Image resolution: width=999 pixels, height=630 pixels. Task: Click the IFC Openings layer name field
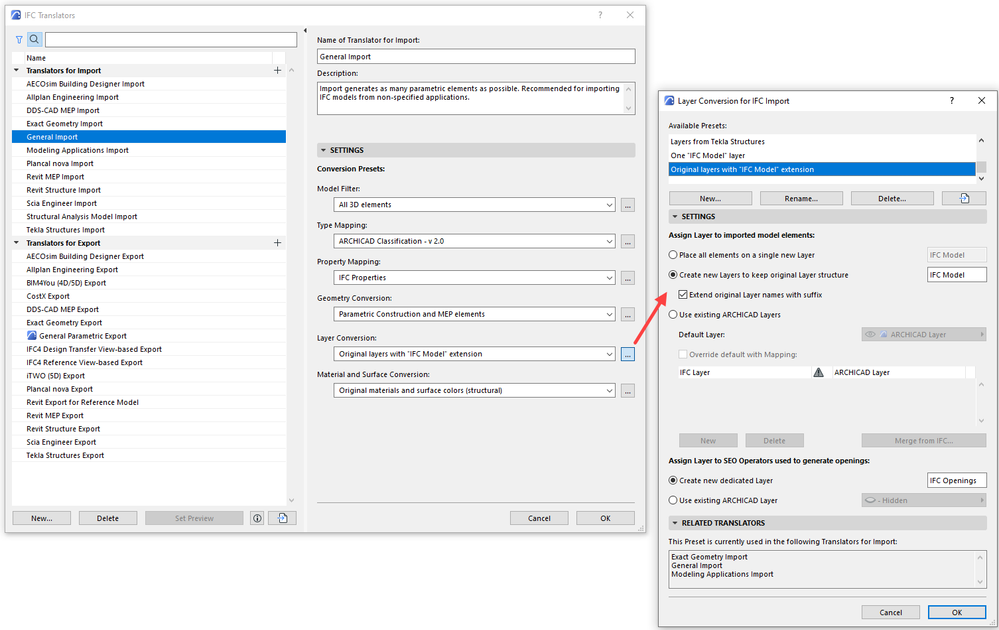tap(957, 480)
